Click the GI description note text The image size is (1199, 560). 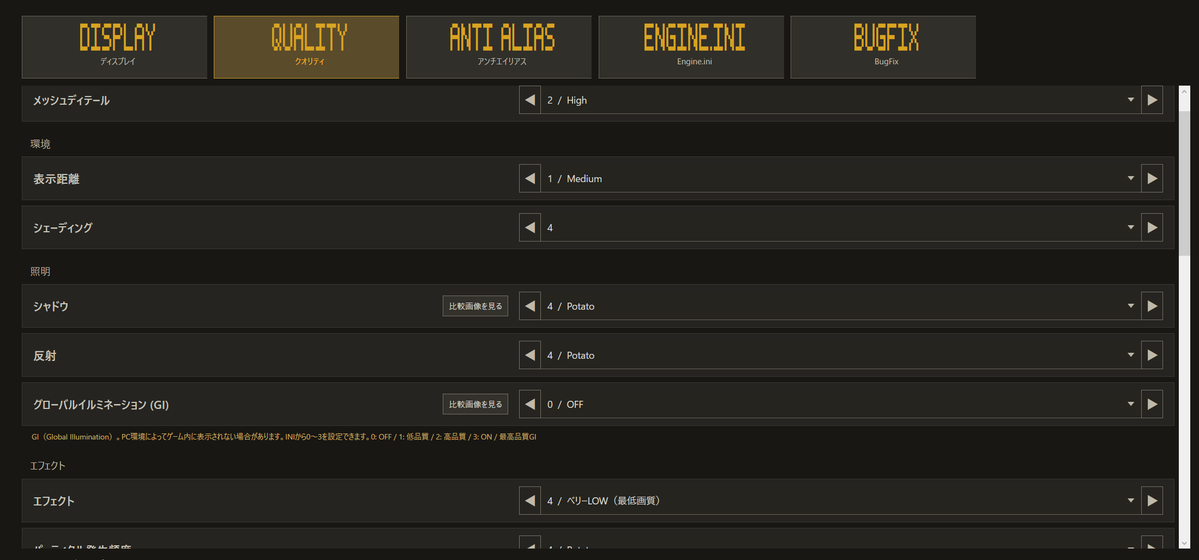284,437
